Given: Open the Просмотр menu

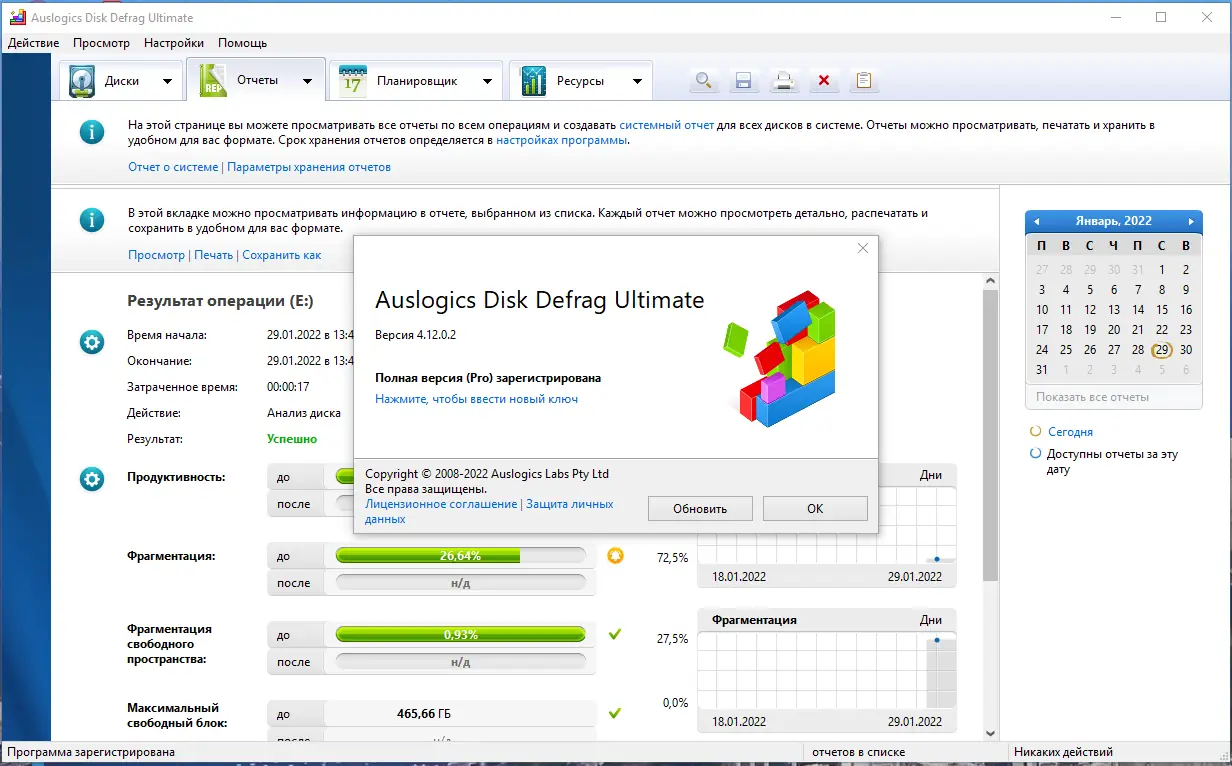Looking at the screenshot, I should [101, 43].
